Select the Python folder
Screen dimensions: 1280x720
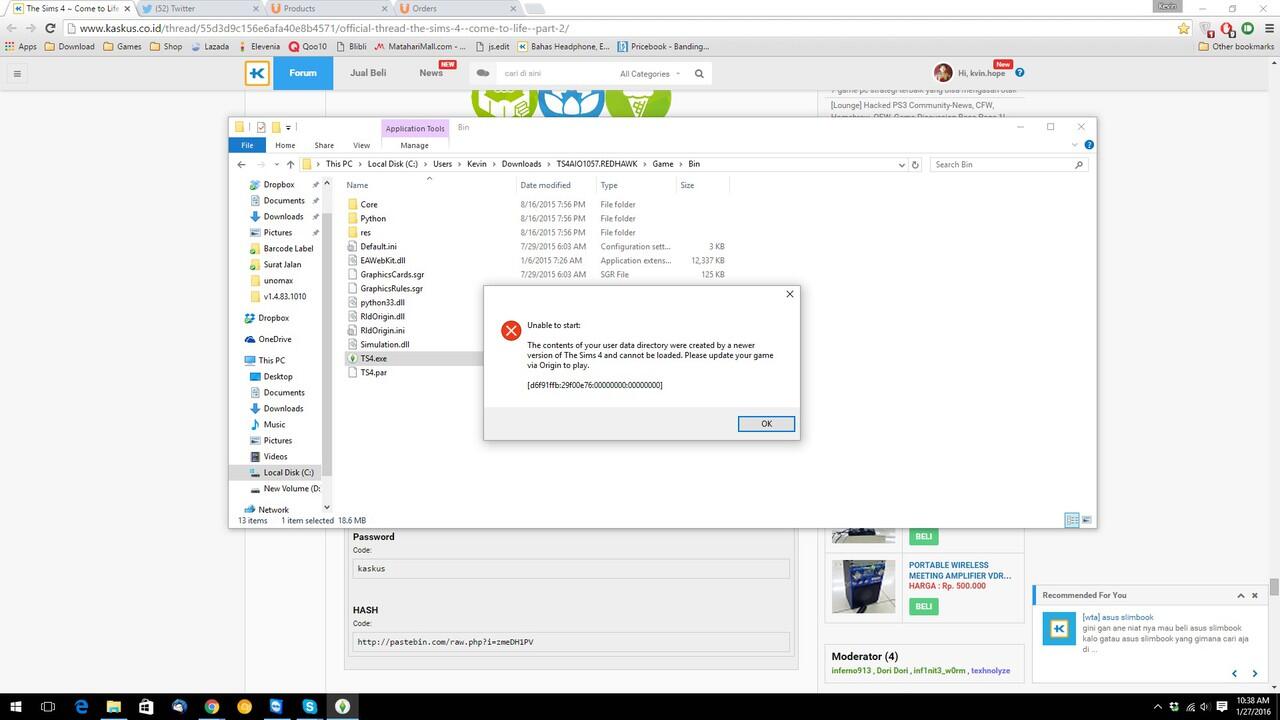point(373,218)
